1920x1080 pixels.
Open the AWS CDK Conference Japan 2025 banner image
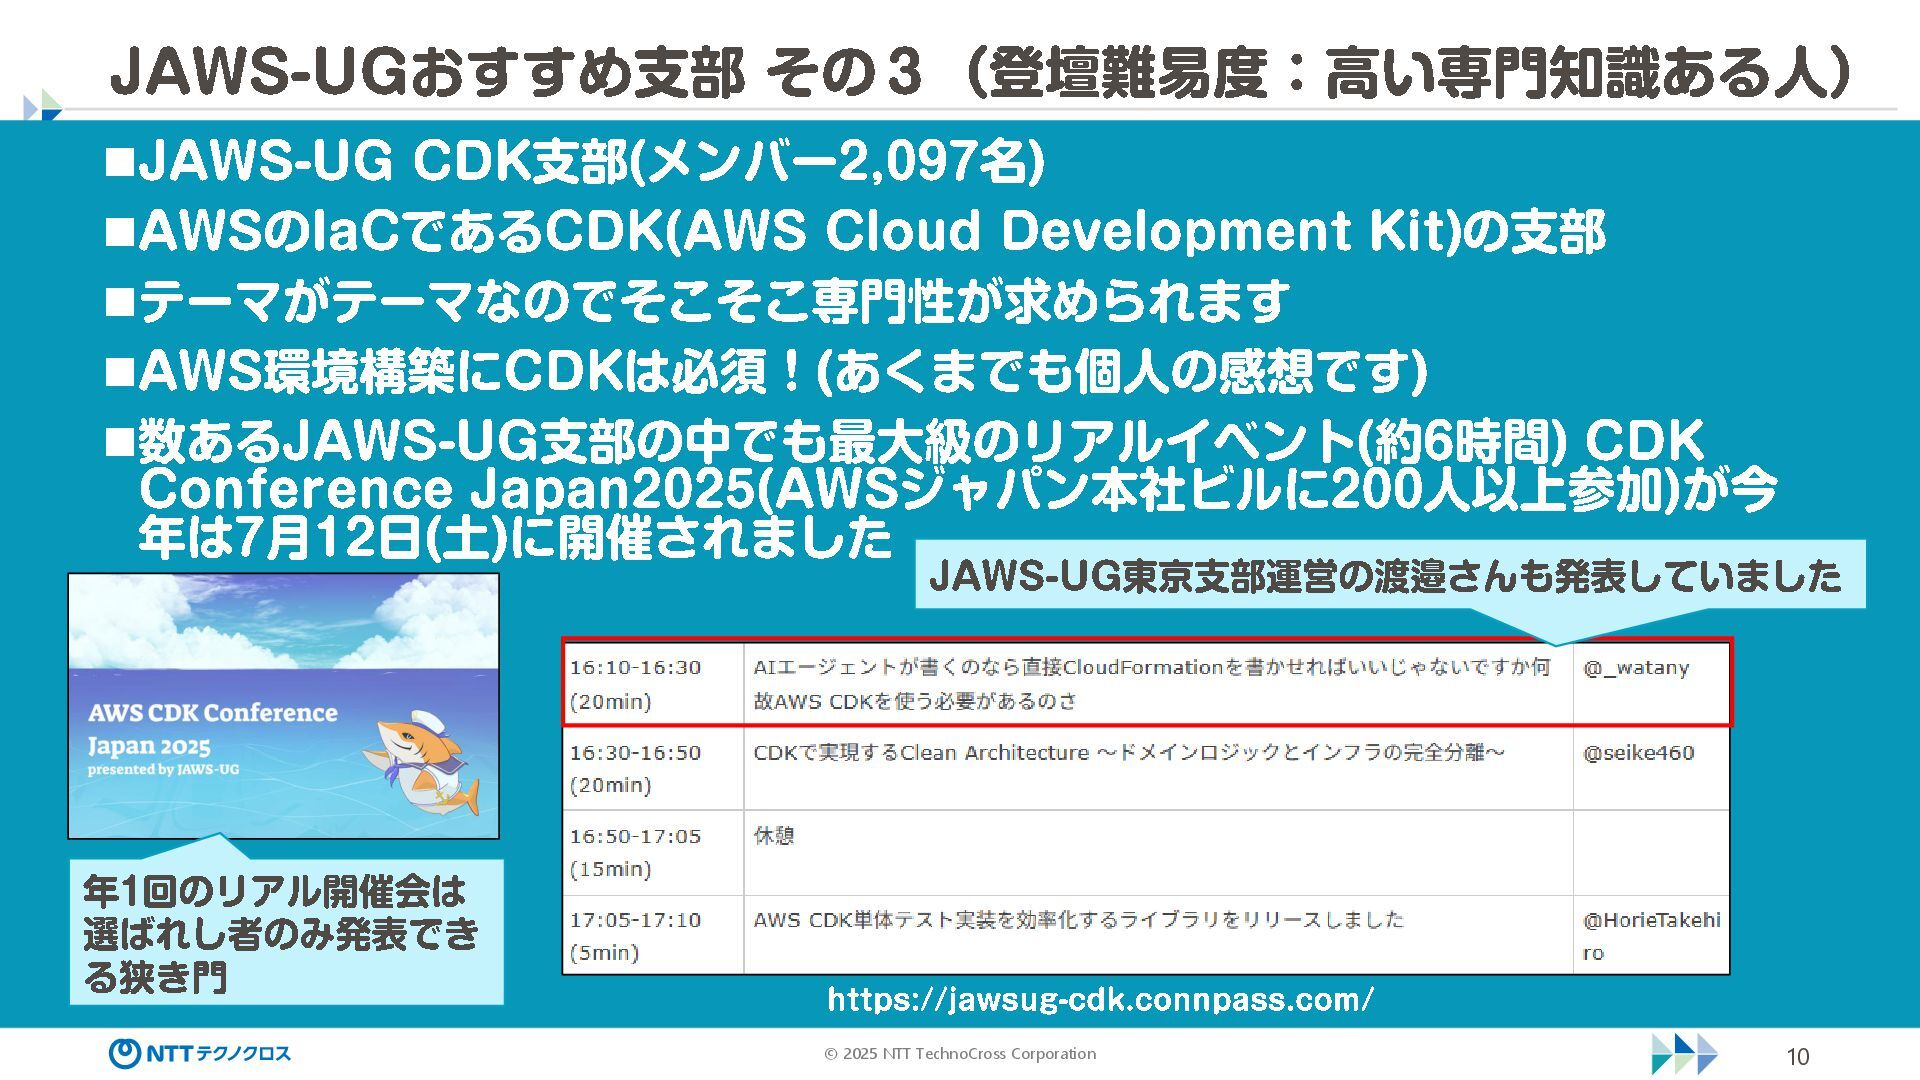coord(283,706)
